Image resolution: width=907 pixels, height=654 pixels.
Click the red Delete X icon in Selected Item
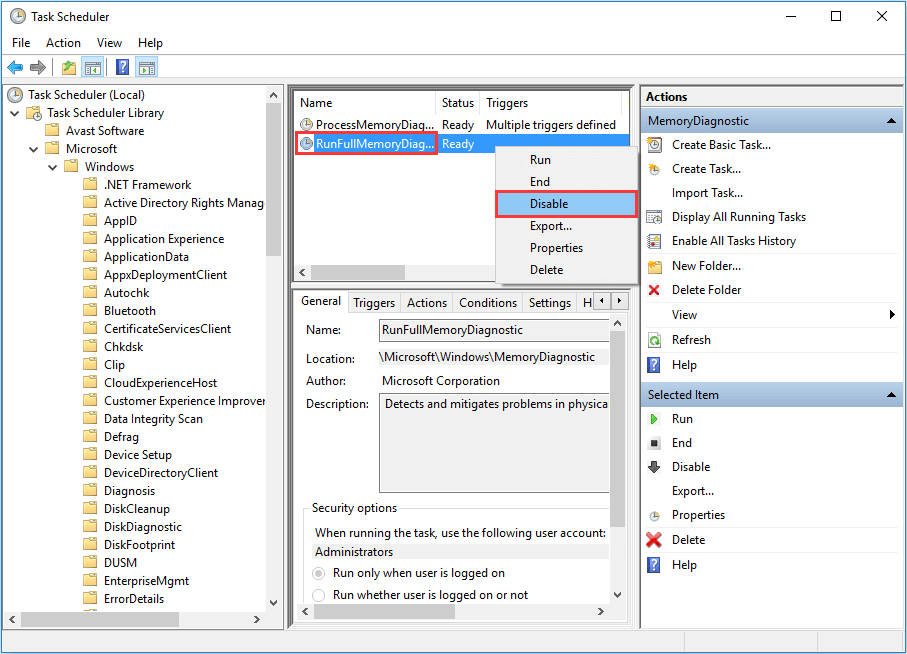(x=654, y=540)
